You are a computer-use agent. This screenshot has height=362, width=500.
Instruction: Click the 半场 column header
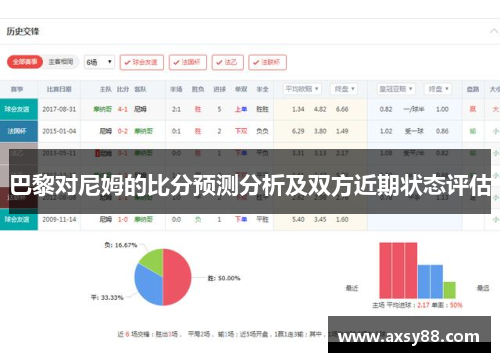tap(176, 89)
